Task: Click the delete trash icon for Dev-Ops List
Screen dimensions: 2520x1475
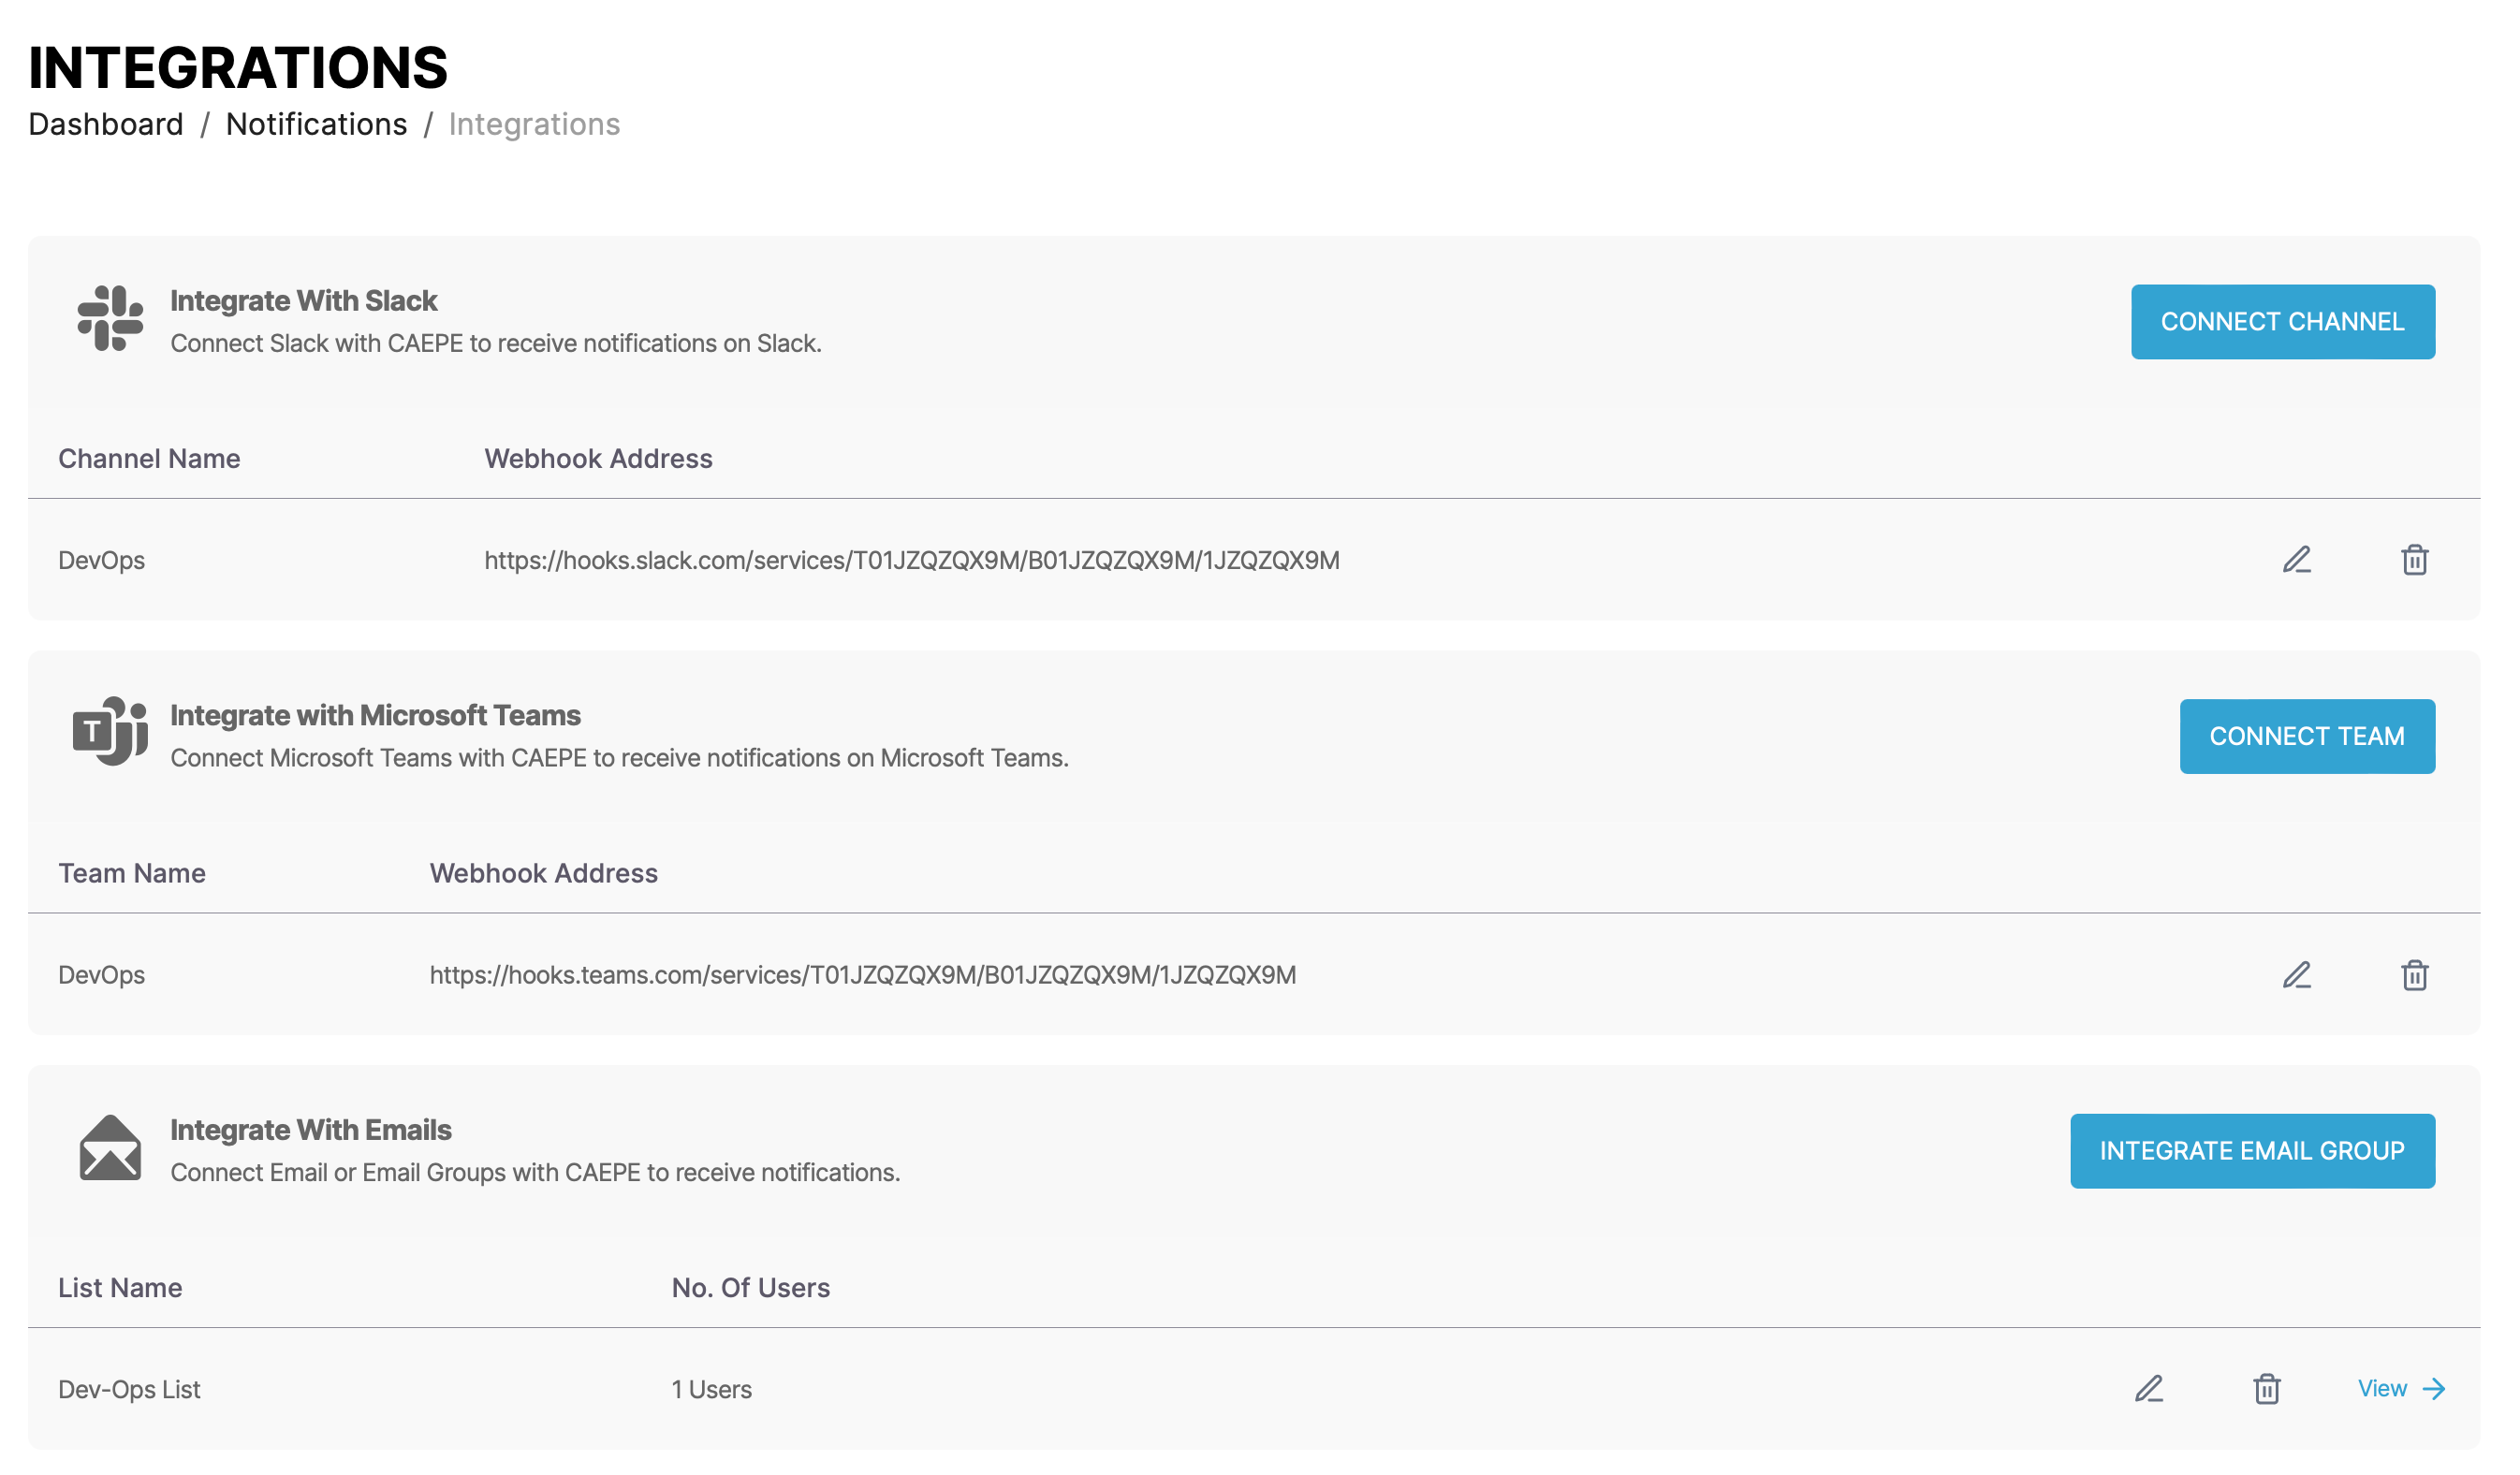Action: [x=2265, y=1387]
